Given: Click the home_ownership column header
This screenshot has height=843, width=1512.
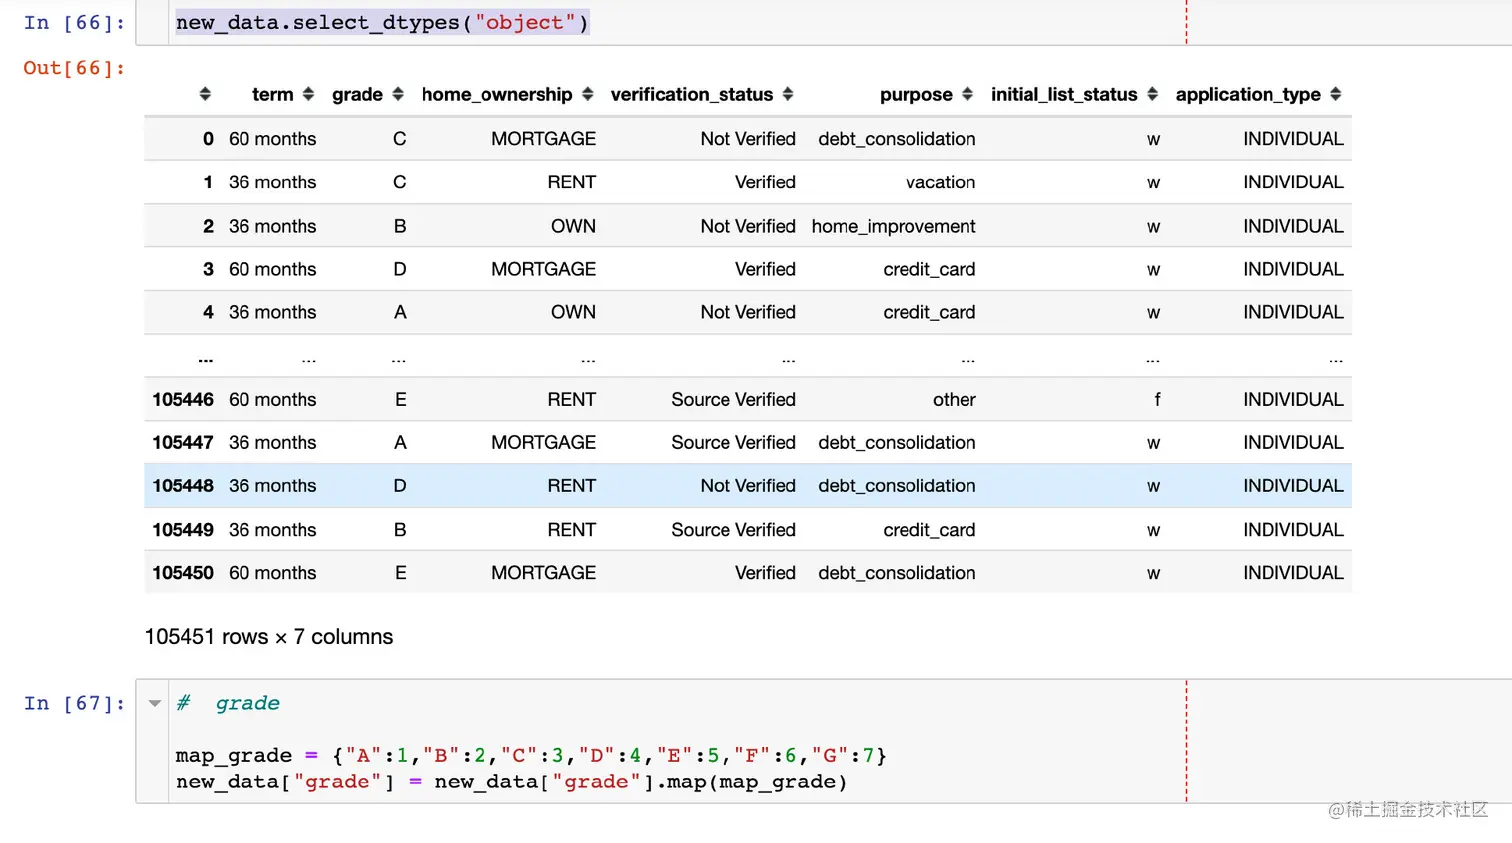Looking at the screenshot, I should click(x=497, y=94).
